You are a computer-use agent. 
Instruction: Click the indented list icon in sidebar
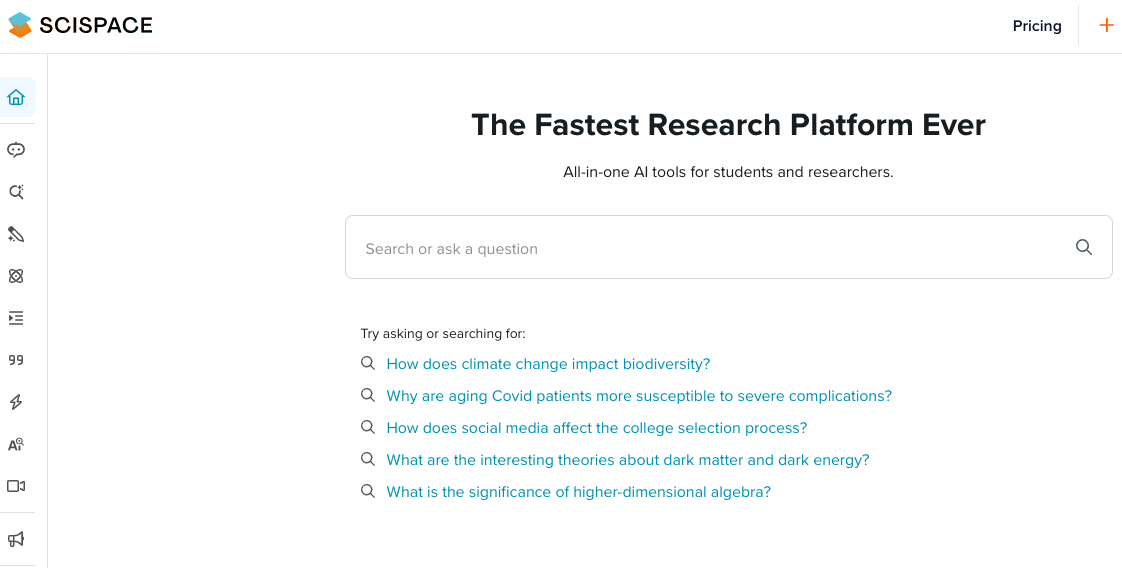click(16, 318)
